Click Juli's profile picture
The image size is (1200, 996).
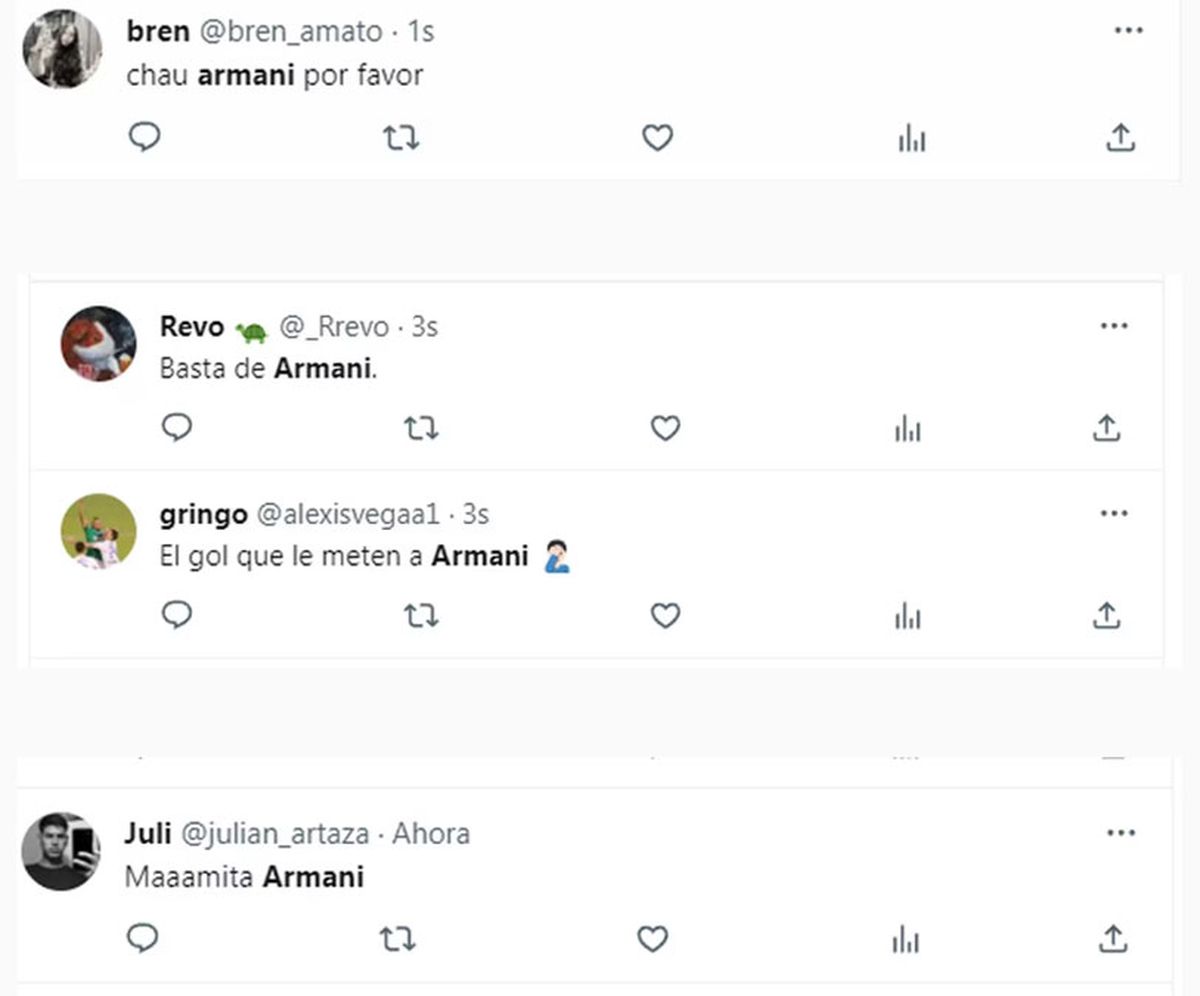61,851
